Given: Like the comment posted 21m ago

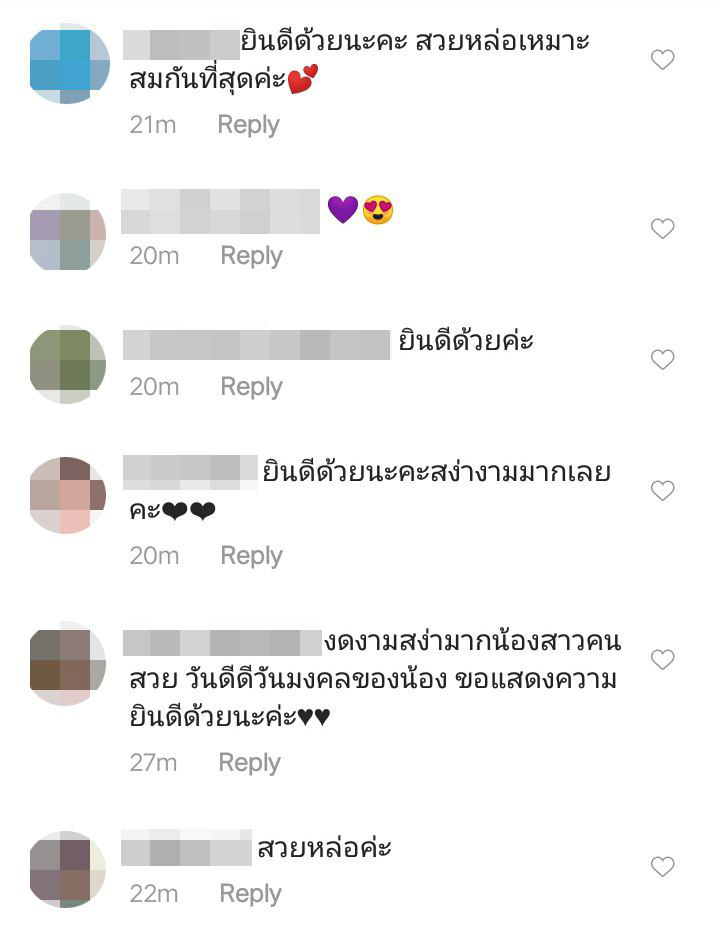Looking at the screenshot, I should coord(662,60).
